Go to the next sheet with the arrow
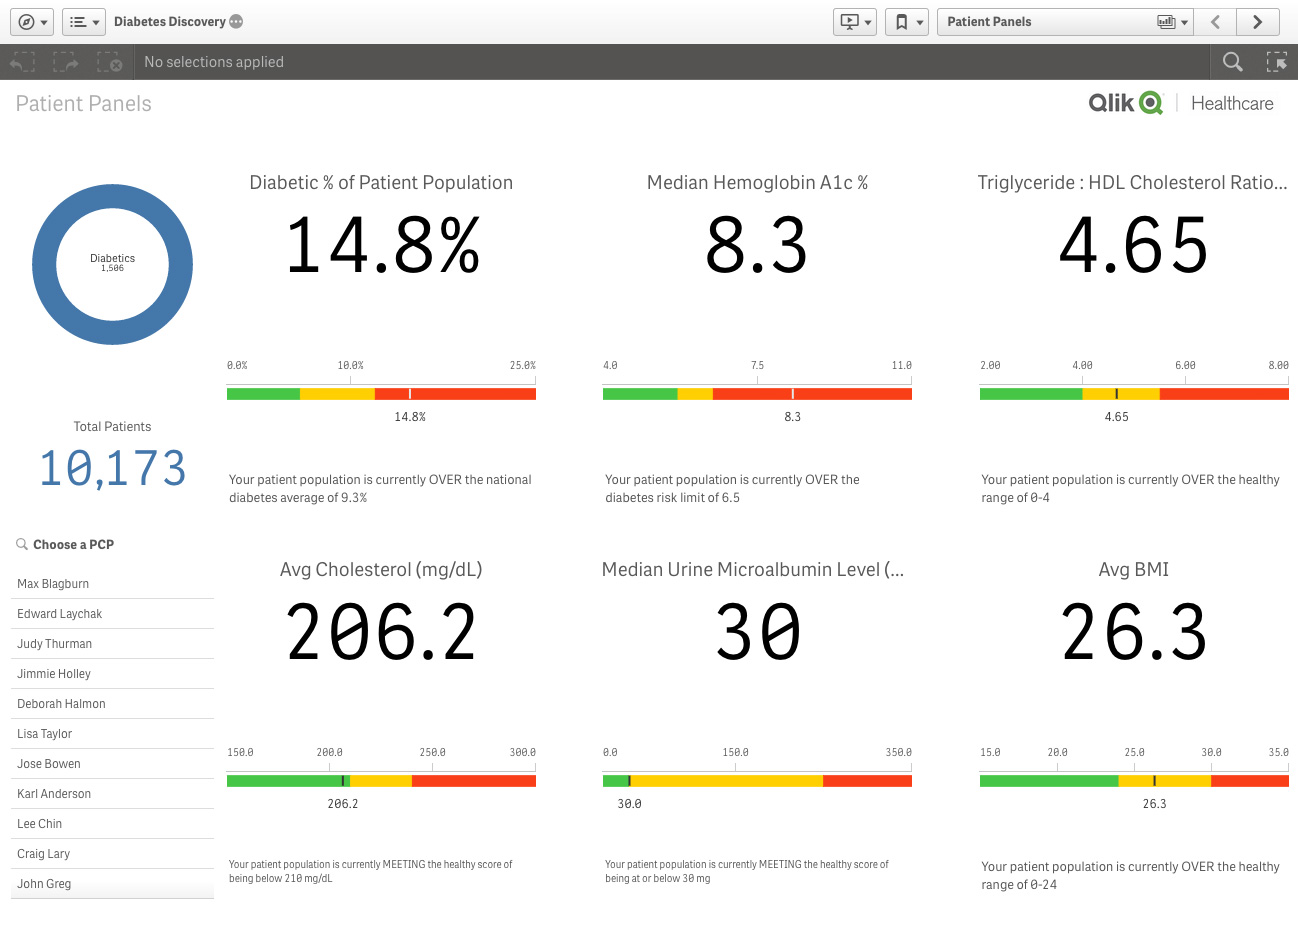The height and width of the screenshot is (939, 1298). point(1257,21)
